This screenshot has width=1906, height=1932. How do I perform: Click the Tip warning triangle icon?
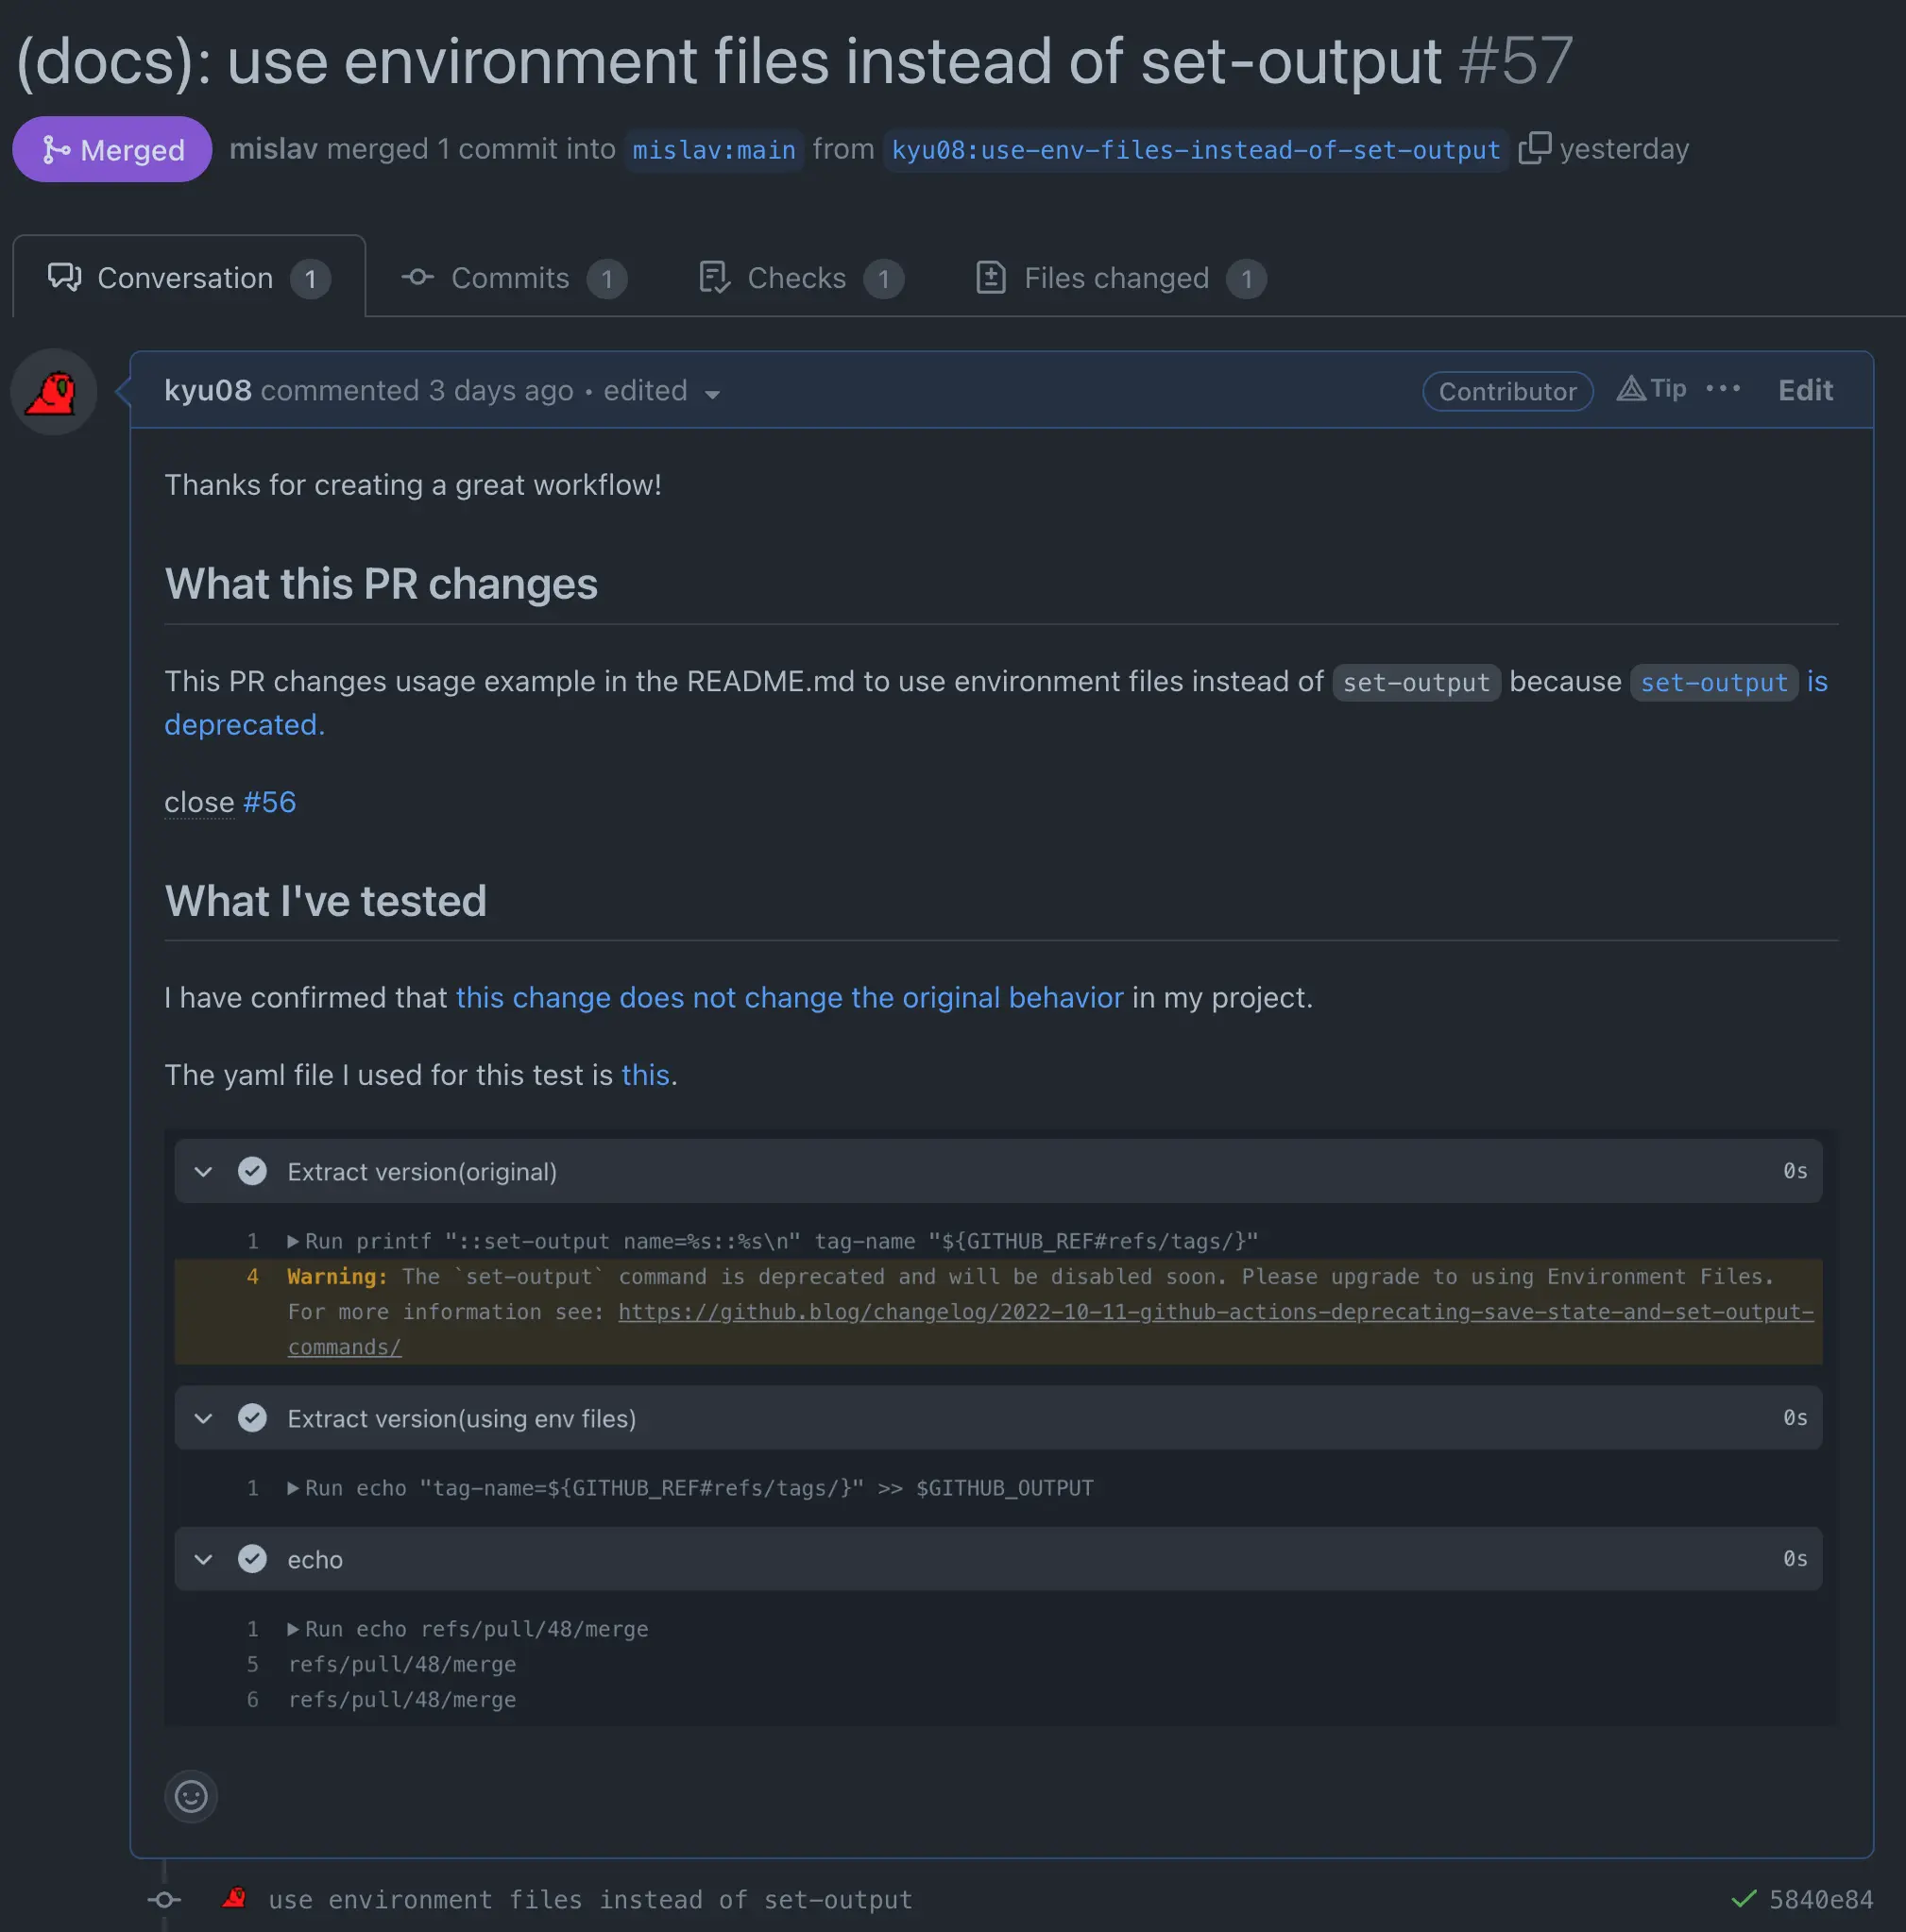(1631, 389)
